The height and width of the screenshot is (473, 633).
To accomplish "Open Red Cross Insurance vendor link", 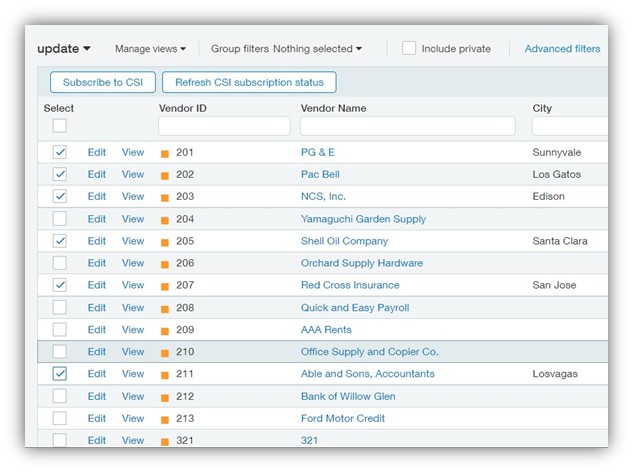I will [x=351, y=285].
